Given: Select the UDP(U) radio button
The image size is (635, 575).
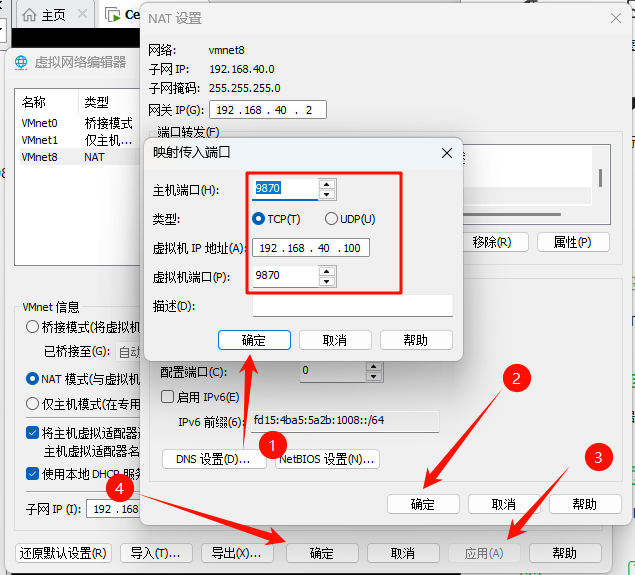Looking at the screenshot, I should click(x=331, y=219).
